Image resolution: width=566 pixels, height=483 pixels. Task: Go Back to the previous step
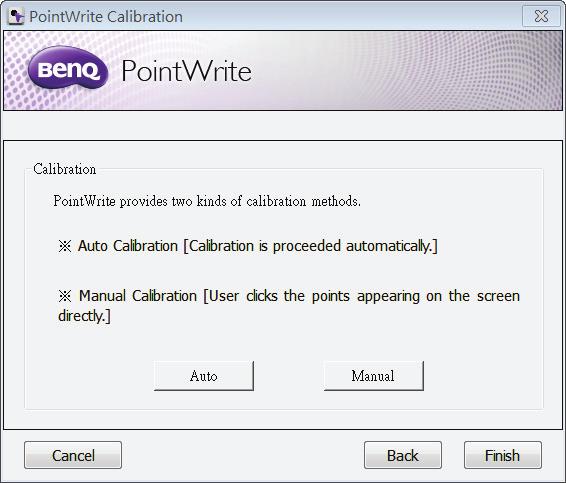click(x=402, y=455)
